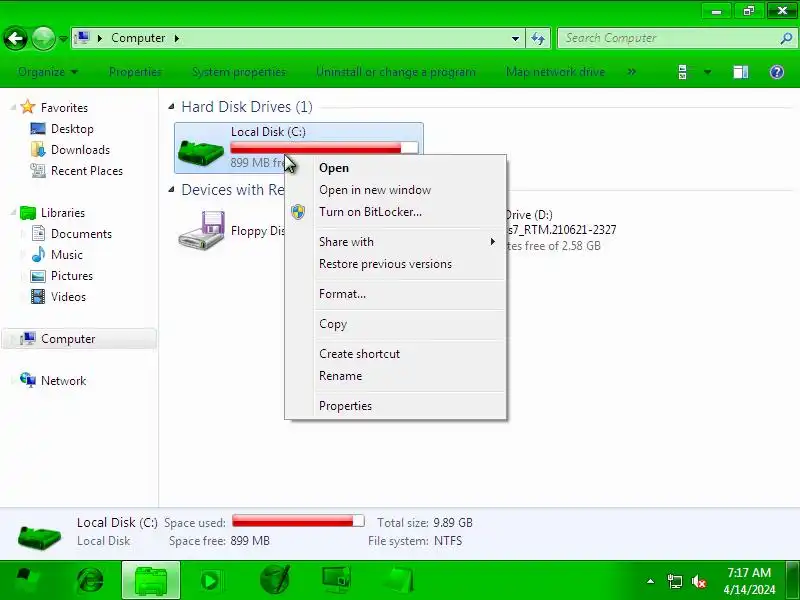Choose Rename in context menu

(395, 376)
